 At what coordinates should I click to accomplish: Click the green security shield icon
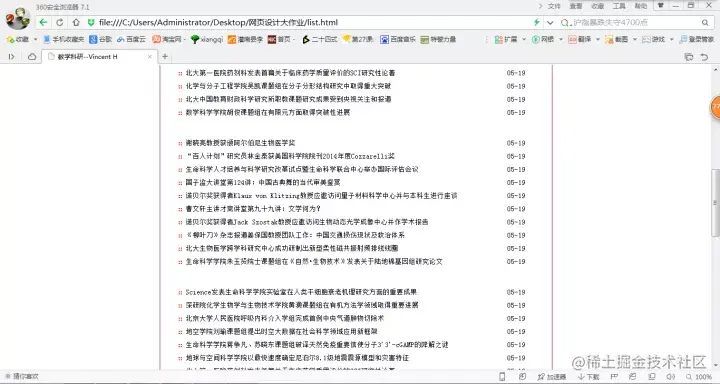[91, 22]
